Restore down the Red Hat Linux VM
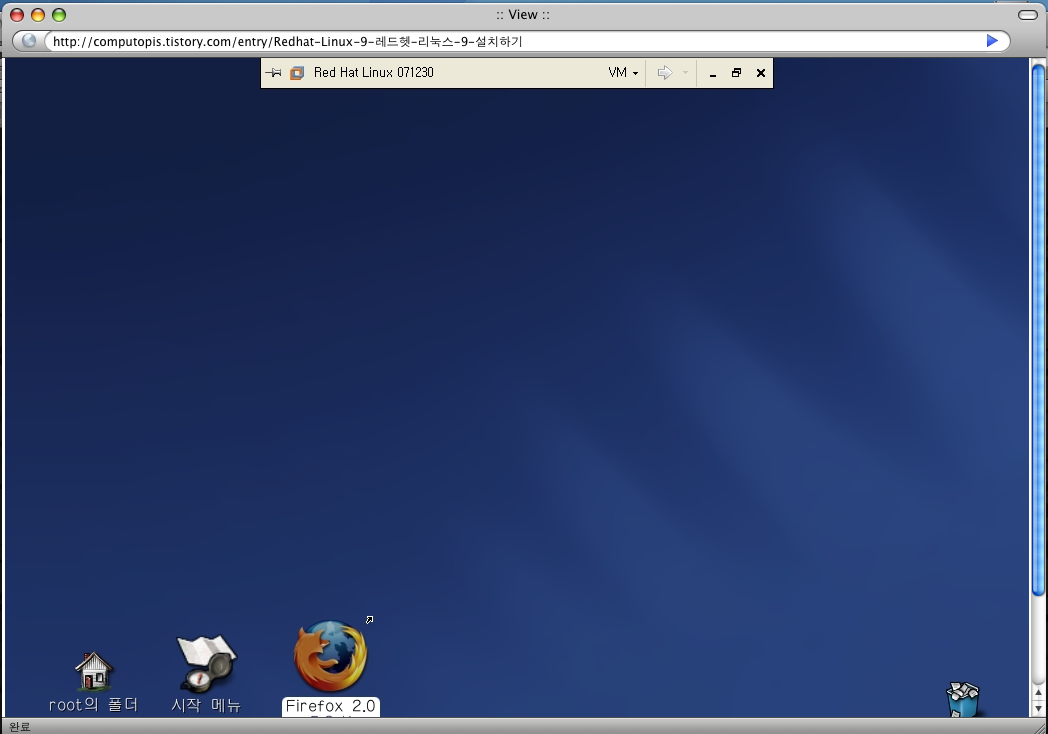 tap(737, 73)
